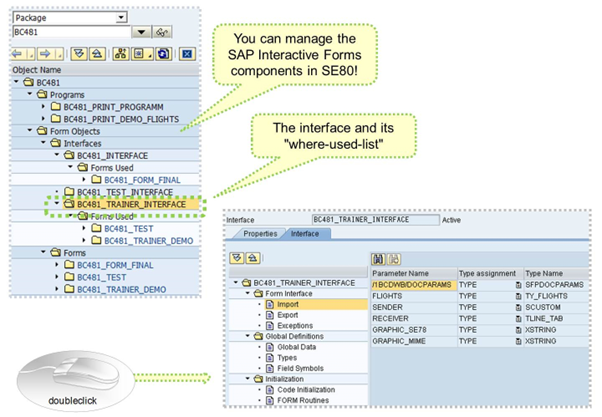Click the object hierarchy display icon
Viewport: 602px width, 417px height.
[x=124, y=52]
